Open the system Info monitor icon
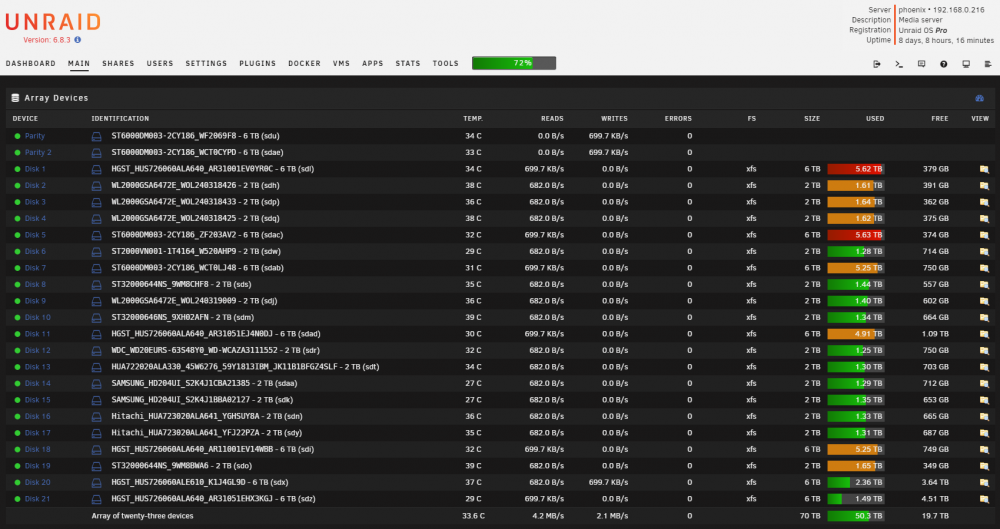Viewport: 1000px width, 529px height. (x=966, y=64)
